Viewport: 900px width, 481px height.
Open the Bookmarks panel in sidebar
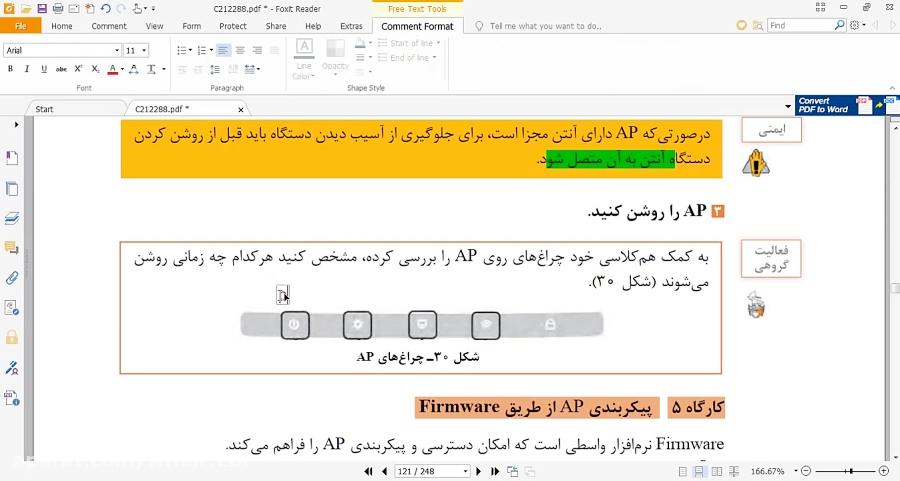(12, 158)
